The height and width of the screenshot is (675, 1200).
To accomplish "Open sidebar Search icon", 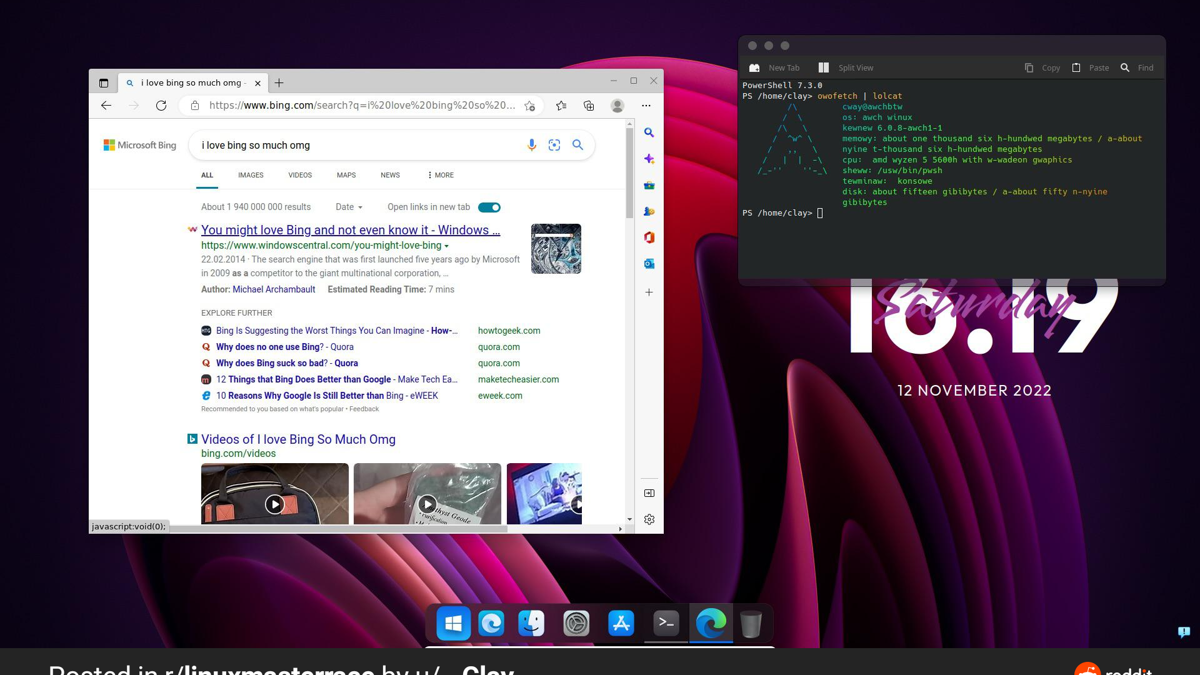I will 649,132.
